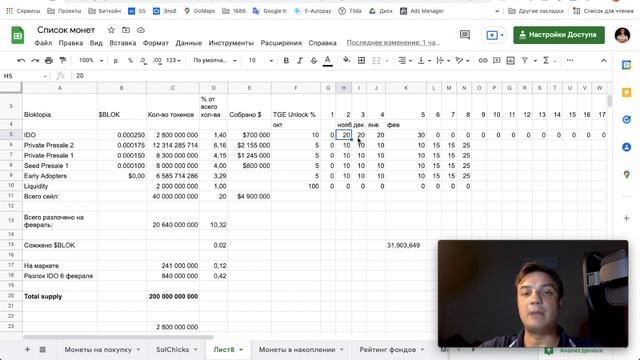640x360 pixels.
Task: Open the Справка menu
Action: (322, 43)
